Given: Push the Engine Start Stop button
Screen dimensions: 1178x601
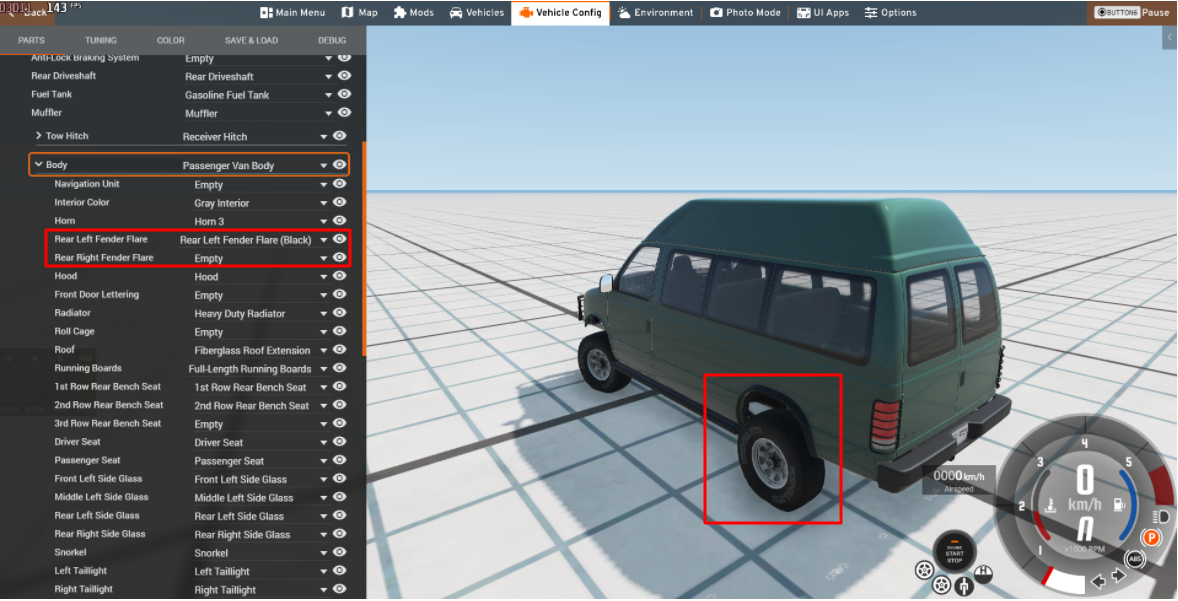Looking at the screenshot, I should [x=954, y=551].
